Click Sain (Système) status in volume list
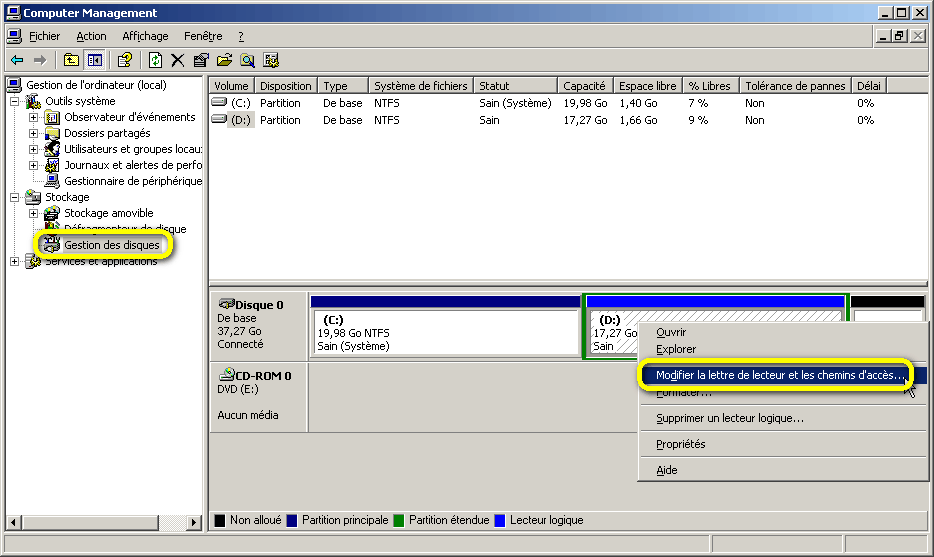This screenshot has width=934, height=557. pyautogui.click(x=515, y=103)
